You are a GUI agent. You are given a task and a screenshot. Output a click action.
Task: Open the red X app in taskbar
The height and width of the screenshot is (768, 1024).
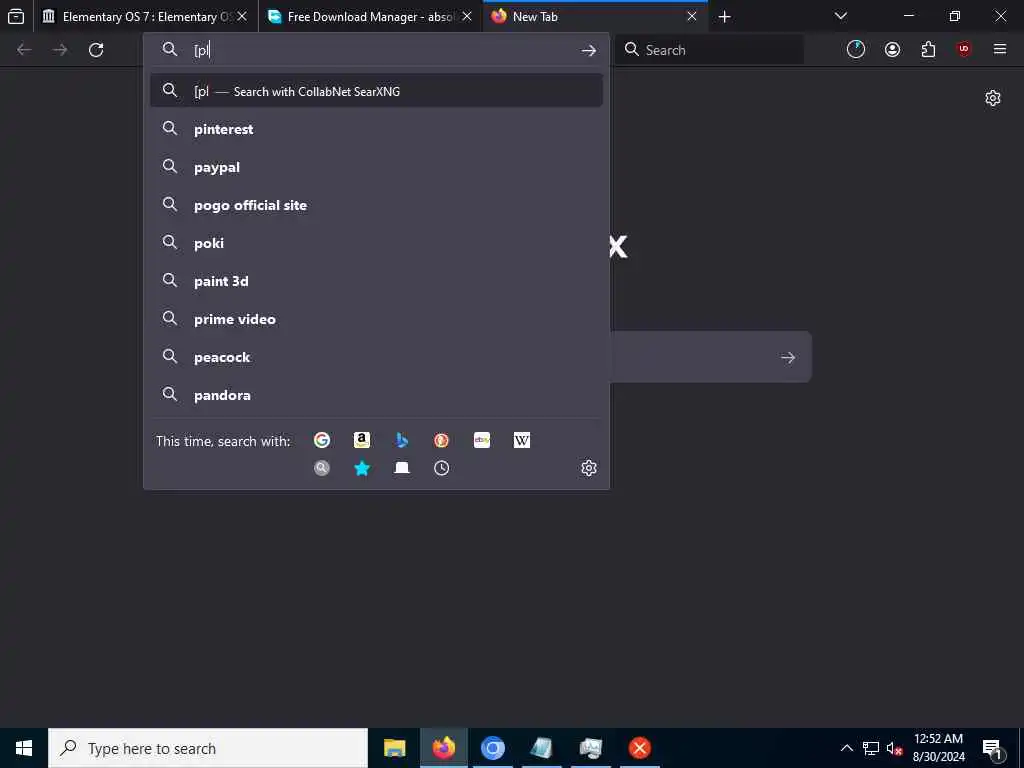click(x=639, y=748)
